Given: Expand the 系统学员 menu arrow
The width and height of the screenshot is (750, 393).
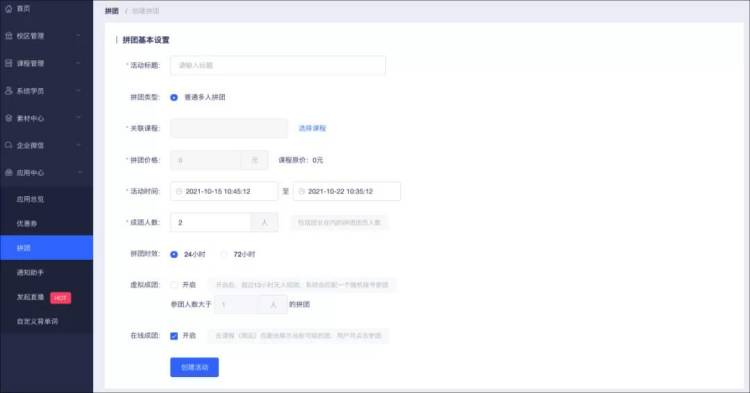Looking at the screenshot, I should click(x=78, y=90).
